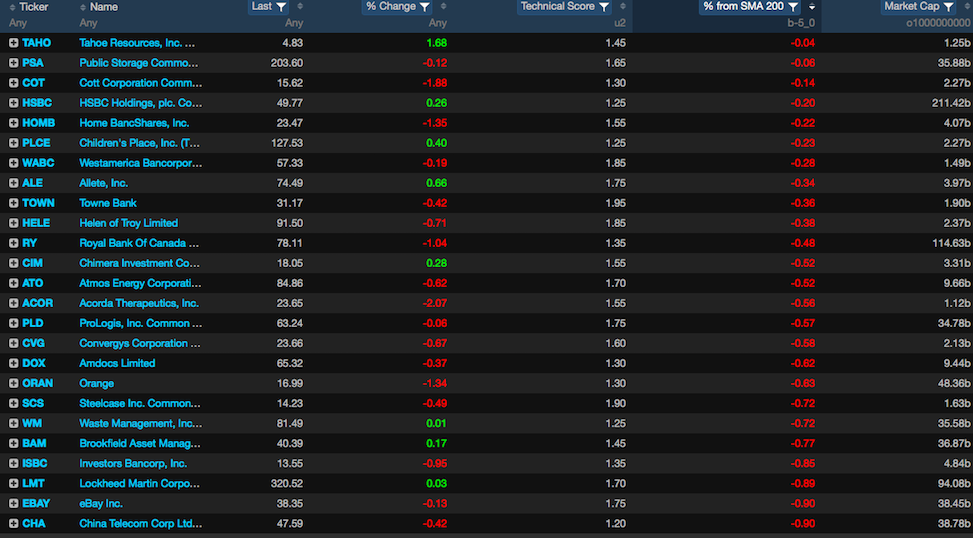Expand the ALE row plus icon
The image size is (973, 538).
tap(13, 183)
